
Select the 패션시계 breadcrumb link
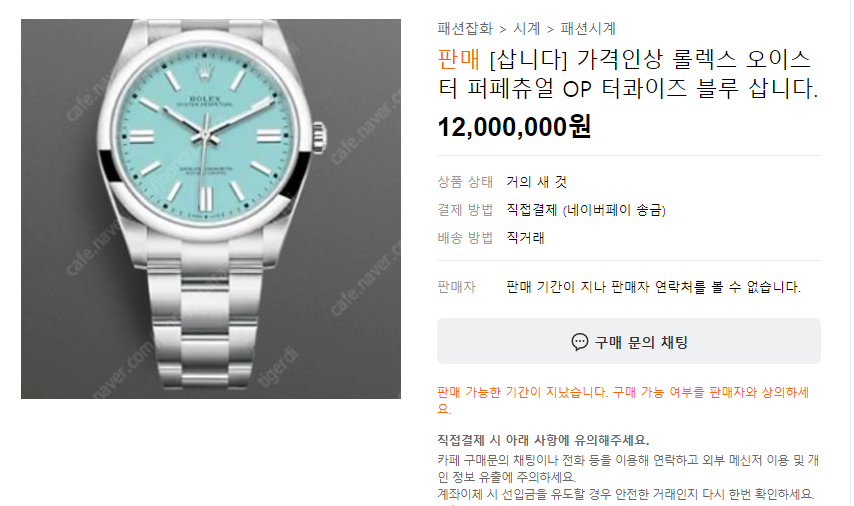pyautogui.click(x=588, y=28)
